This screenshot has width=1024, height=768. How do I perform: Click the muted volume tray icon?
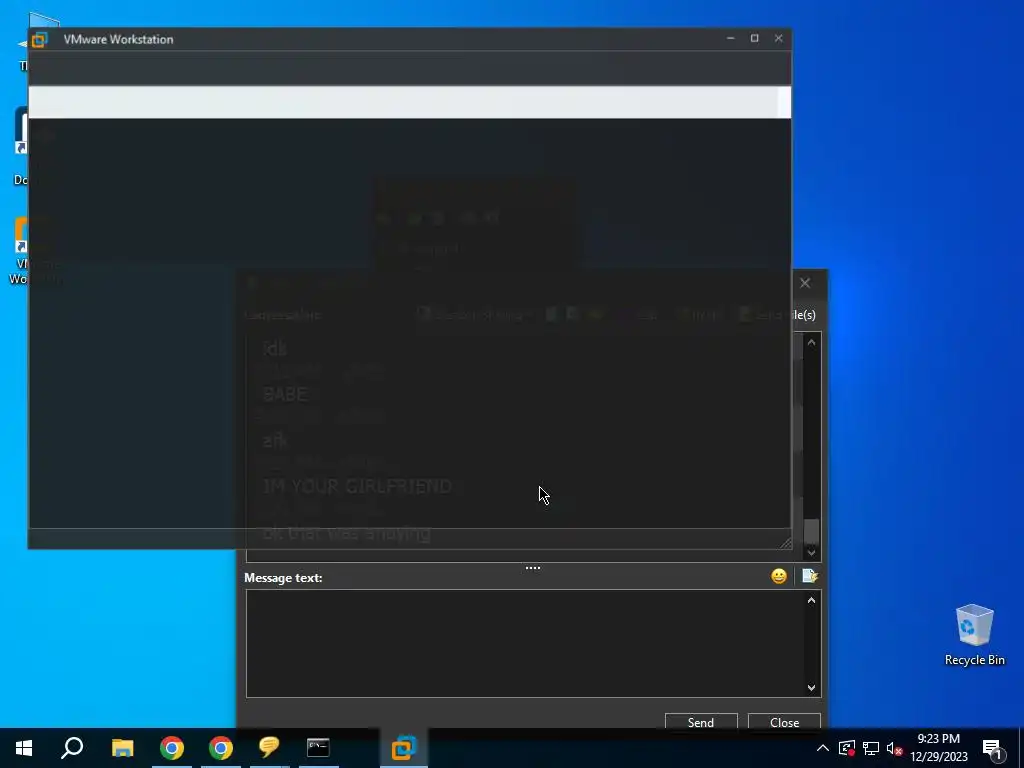tap(894, 748)
